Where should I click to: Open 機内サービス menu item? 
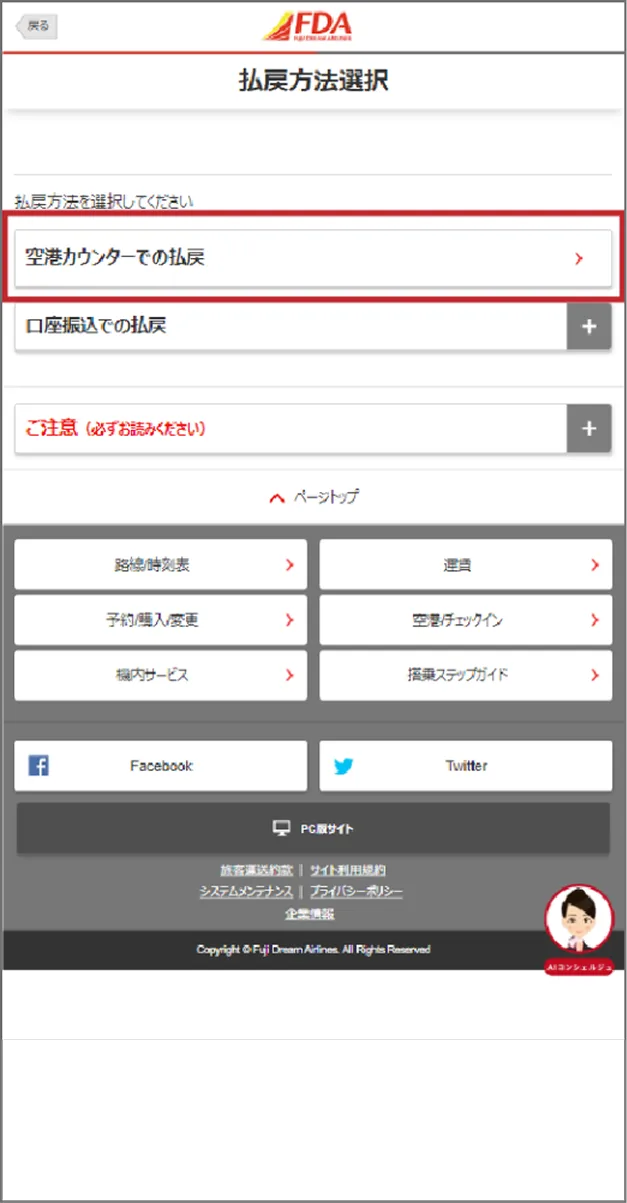coord(161,675)
